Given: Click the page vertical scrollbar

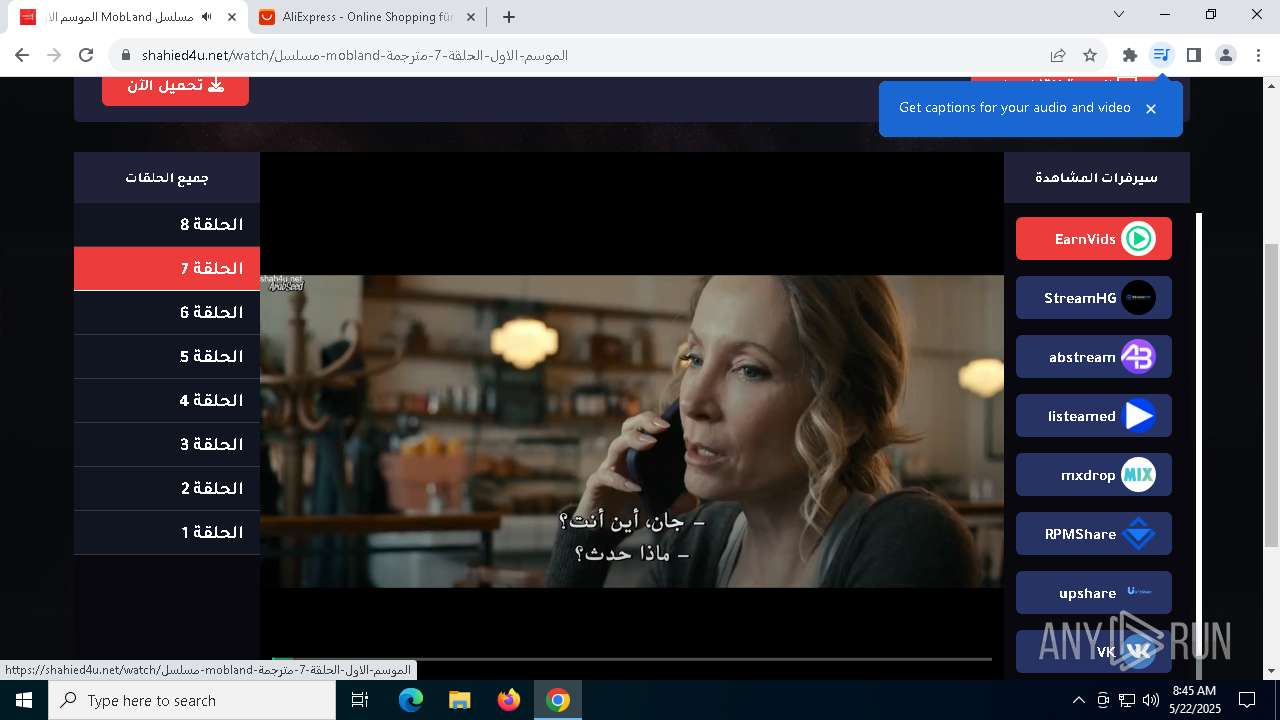Looking at the screenshot, I should 1272,395.
